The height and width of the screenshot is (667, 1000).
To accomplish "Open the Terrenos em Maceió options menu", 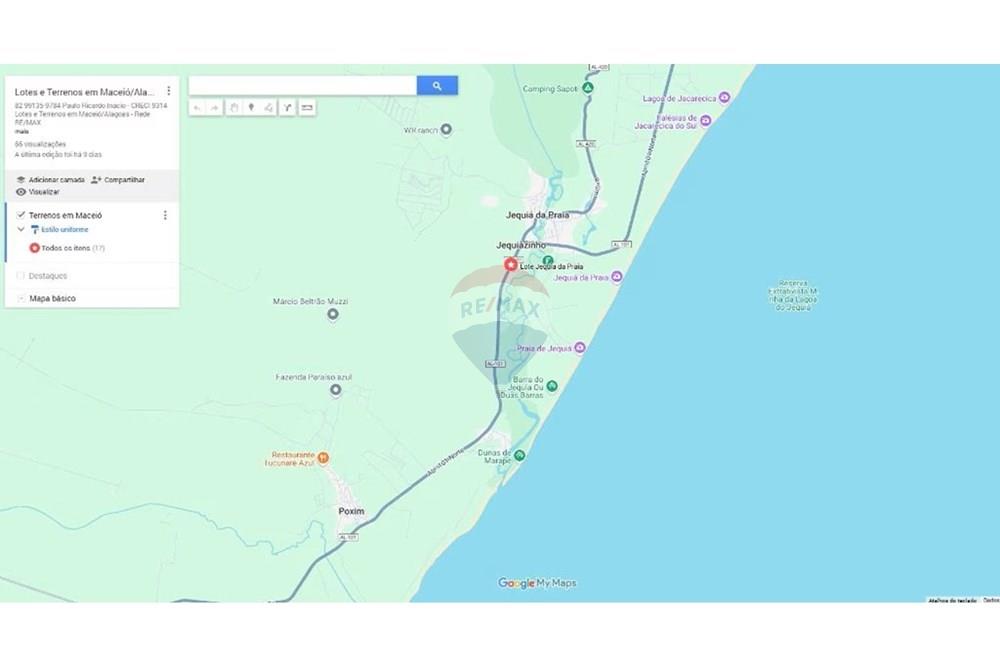I will coord(165,216).
